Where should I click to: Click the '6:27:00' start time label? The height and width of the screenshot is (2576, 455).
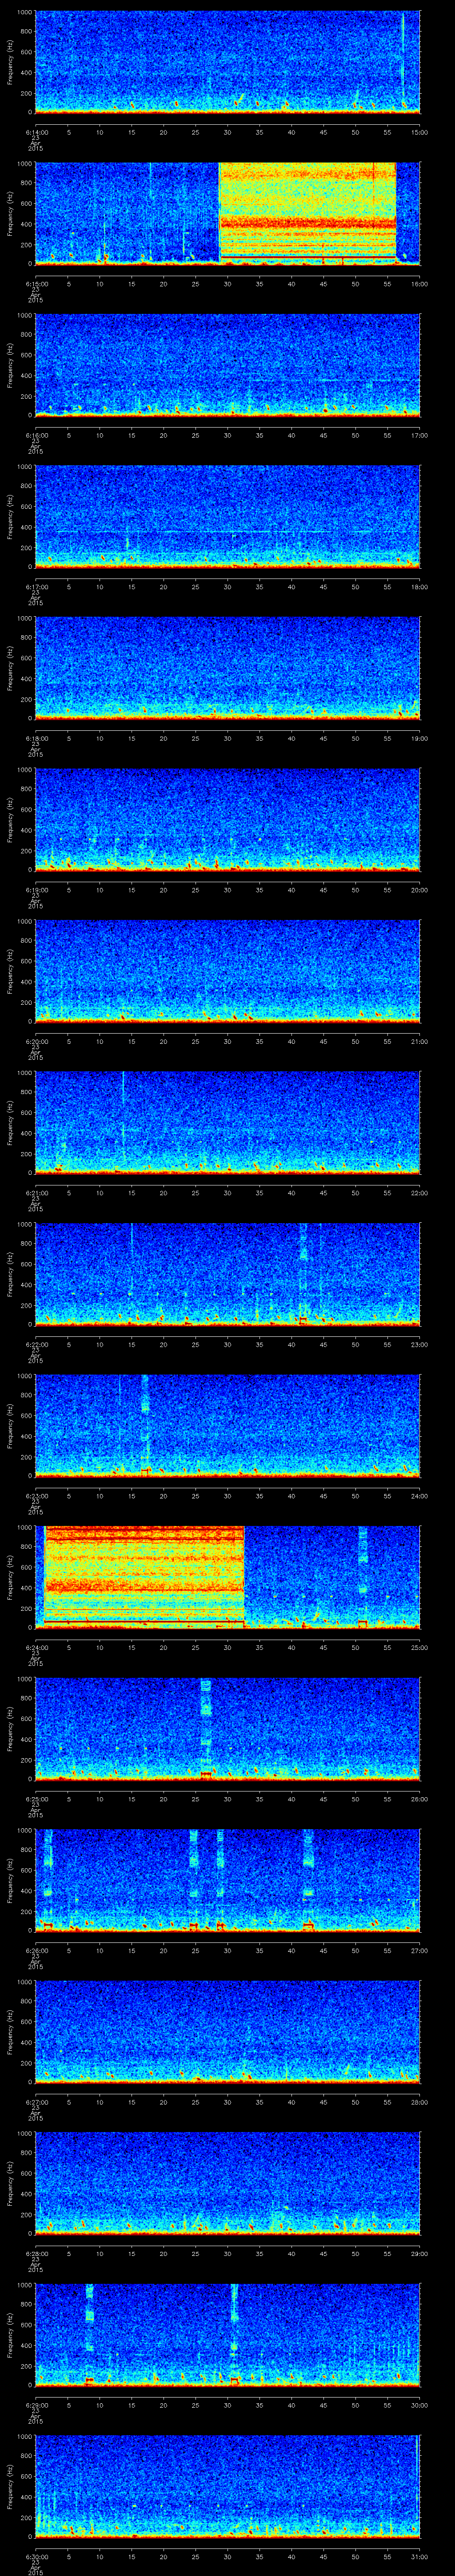coord(36,2101)
